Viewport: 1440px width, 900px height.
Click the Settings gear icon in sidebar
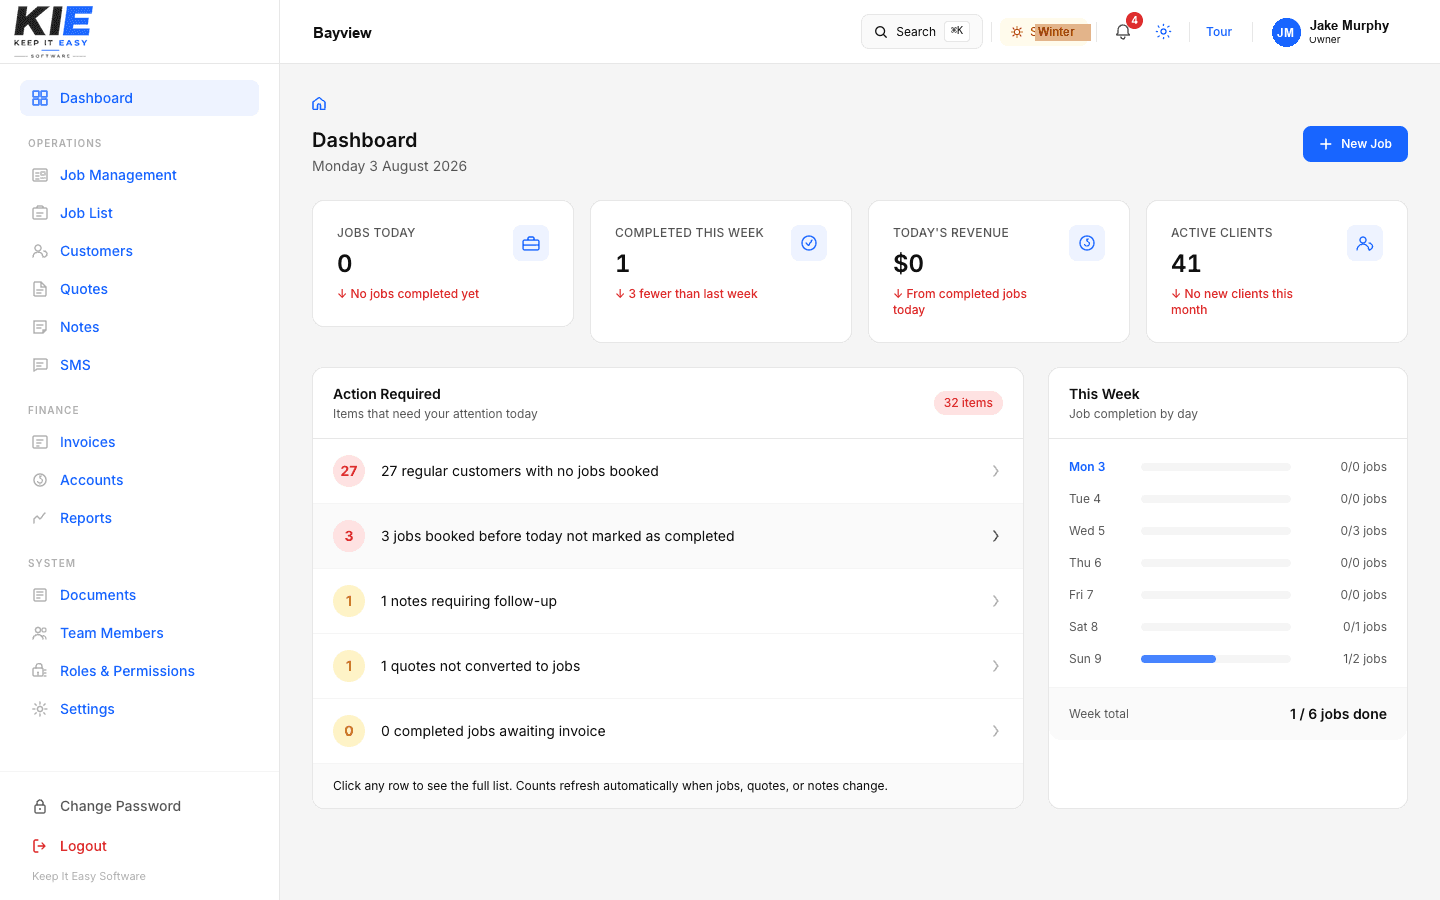40,709
